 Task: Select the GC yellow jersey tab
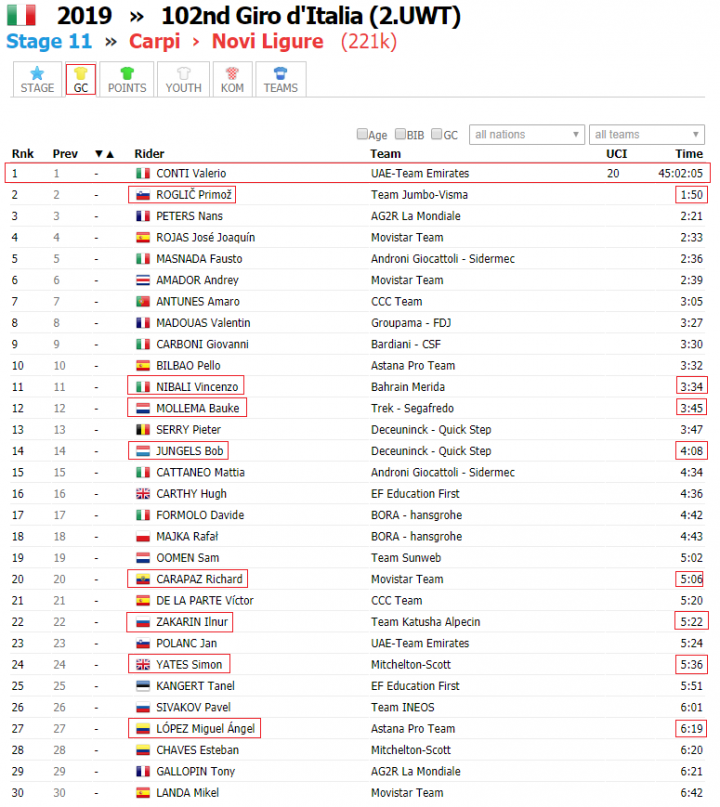click(x=81, y=79)
